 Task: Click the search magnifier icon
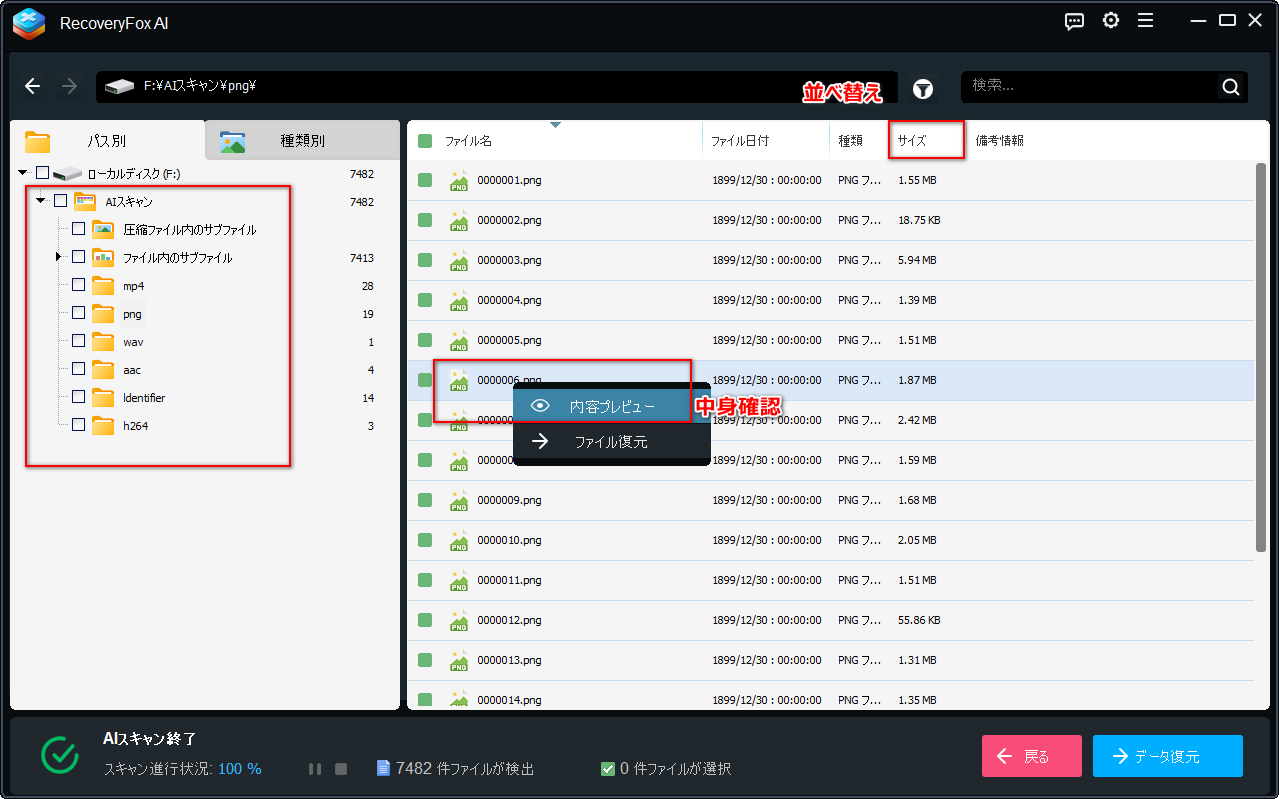pyautogui.click(x=1230, y=87)
